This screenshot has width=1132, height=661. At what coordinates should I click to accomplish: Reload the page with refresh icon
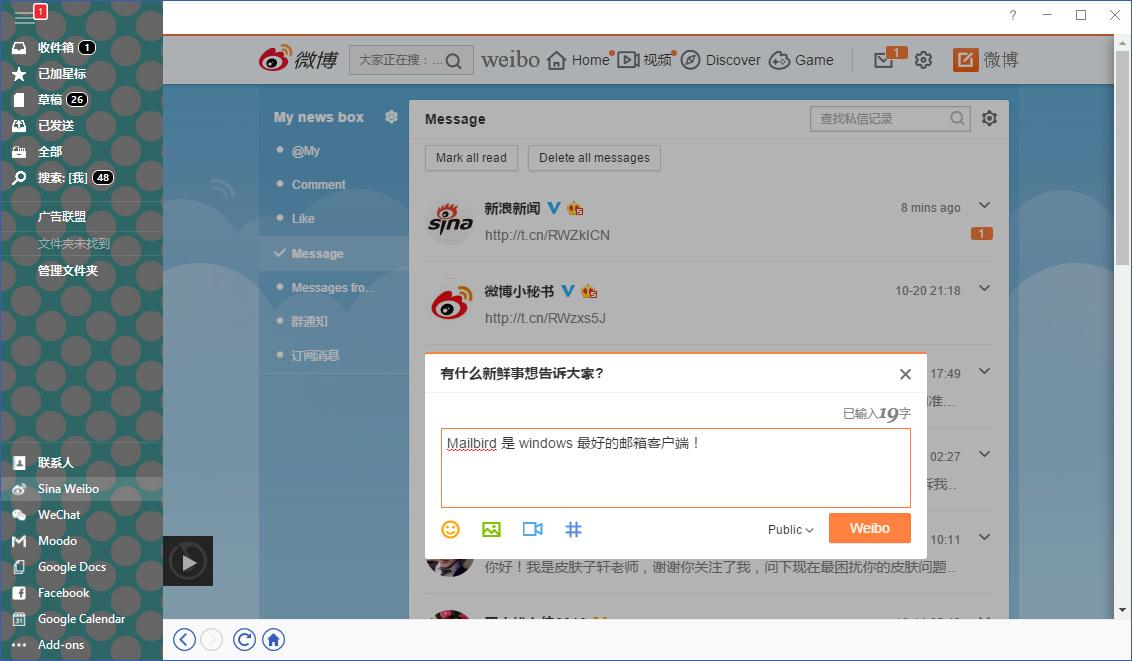tap(244, 640)
